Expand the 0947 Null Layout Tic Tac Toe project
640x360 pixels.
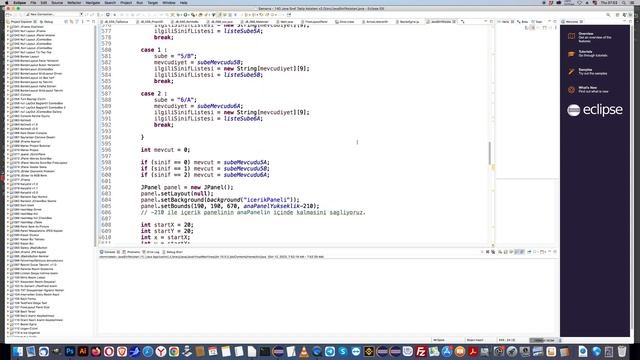pyautogui.click(x=8, y=52)
